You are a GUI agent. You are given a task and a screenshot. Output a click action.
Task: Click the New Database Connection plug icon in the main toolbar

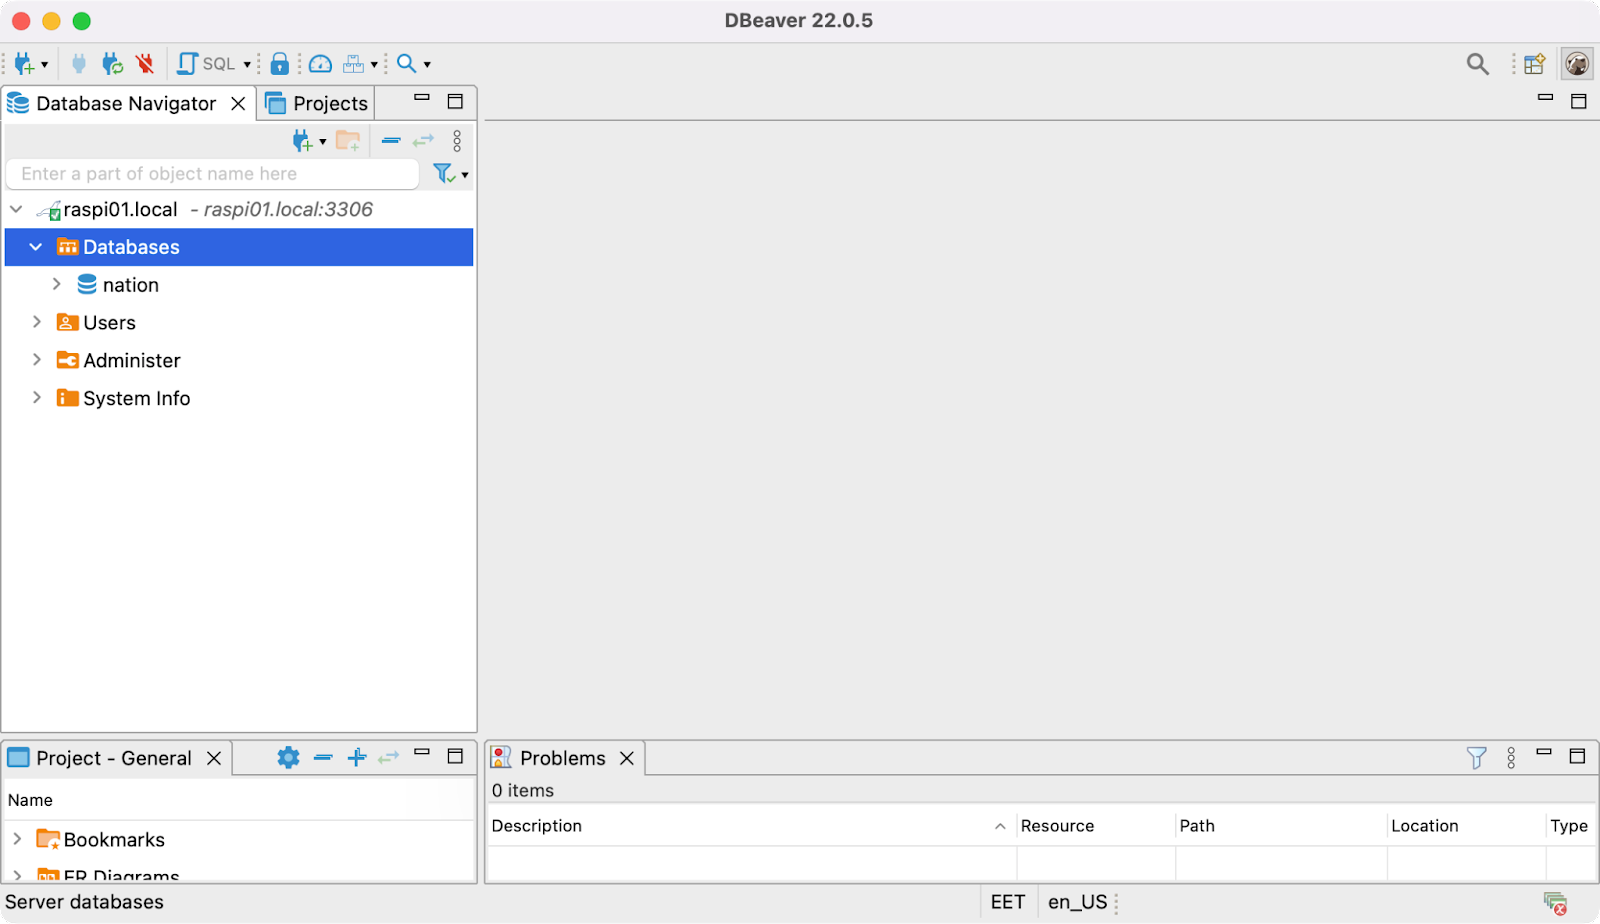point(24,64)
